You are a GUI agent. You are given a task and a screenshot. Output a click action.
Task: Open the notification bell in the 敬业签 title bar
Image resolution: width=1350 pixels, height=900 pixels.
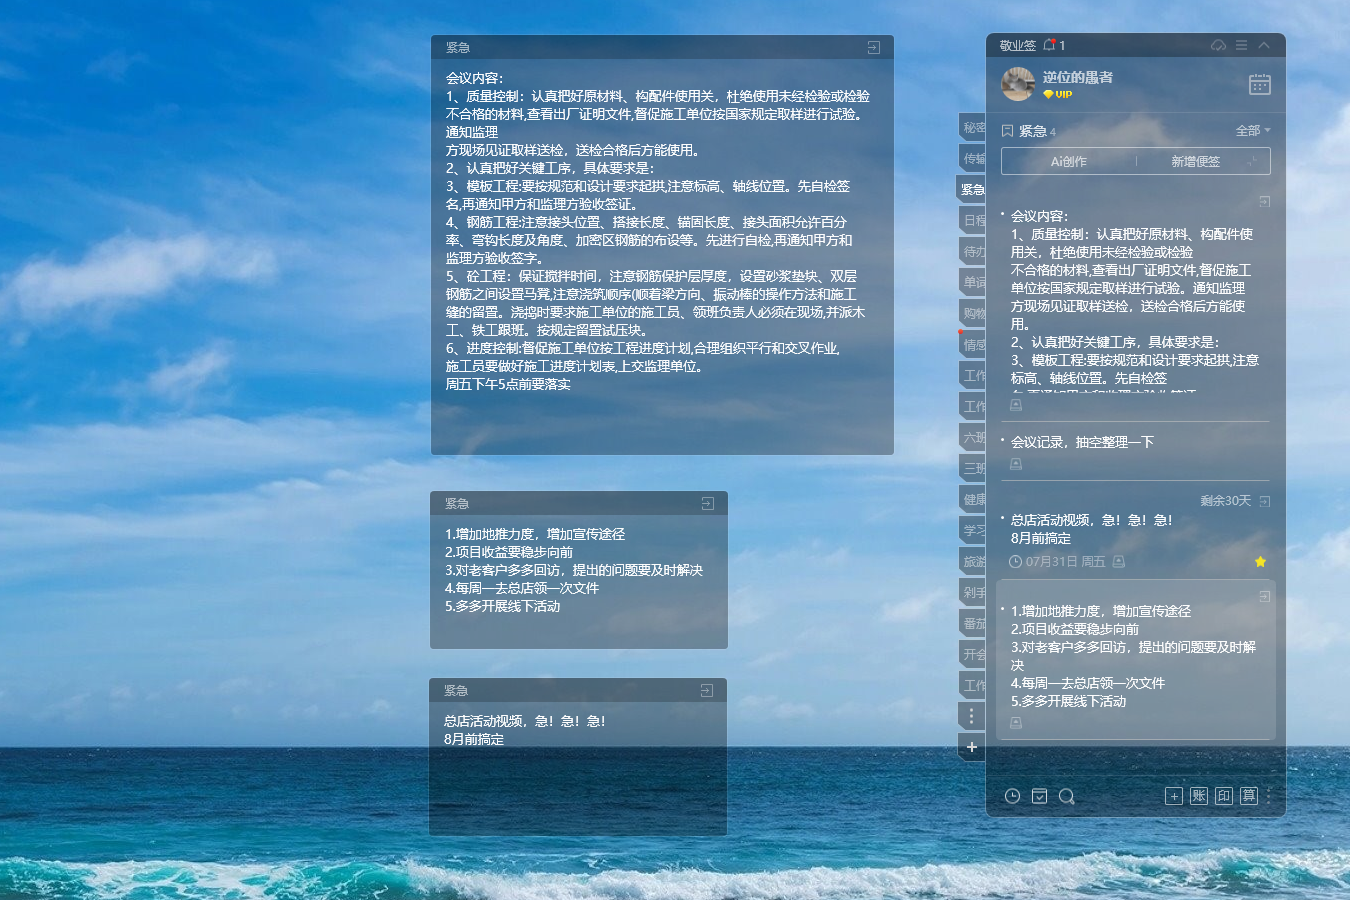pyautogui.click(x=1049, y=45)
